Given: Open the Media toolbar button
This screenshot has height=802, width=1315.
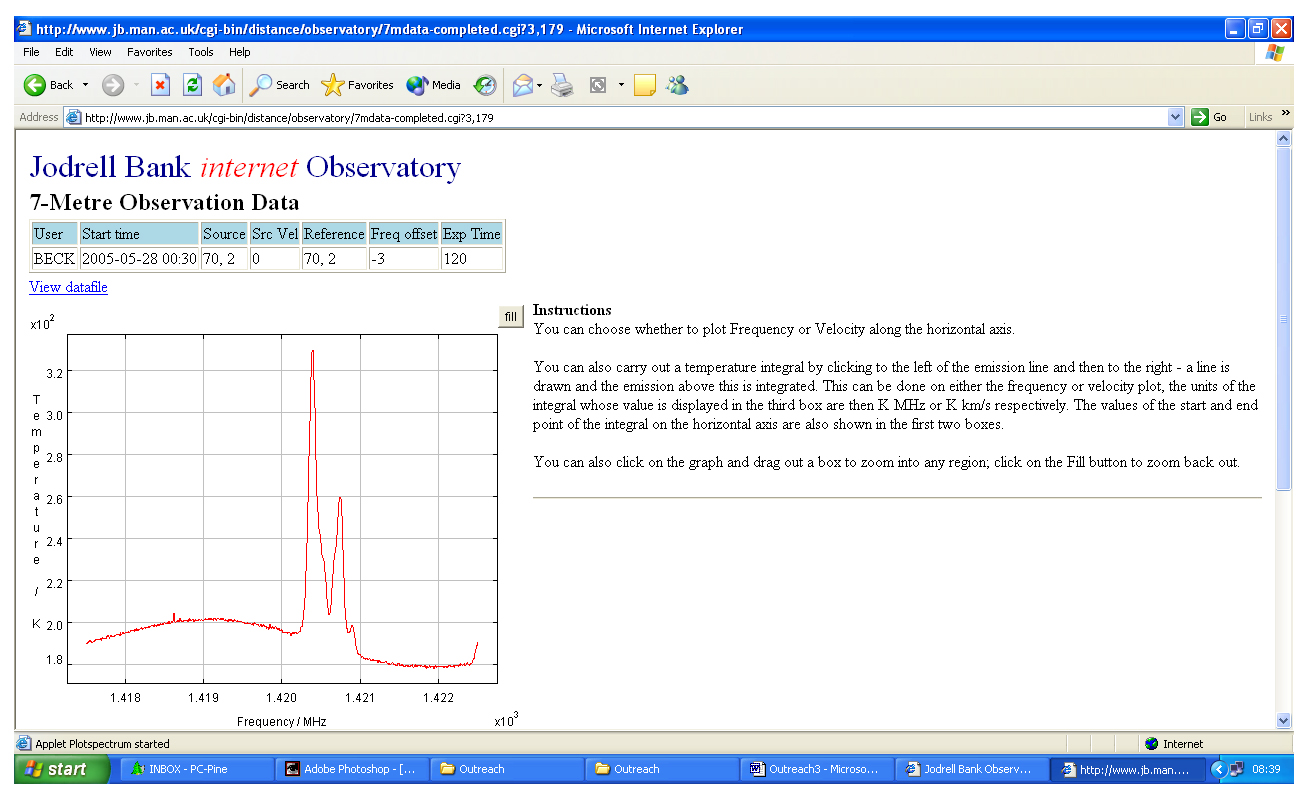Looking at the screenshot, I should 434,85.
